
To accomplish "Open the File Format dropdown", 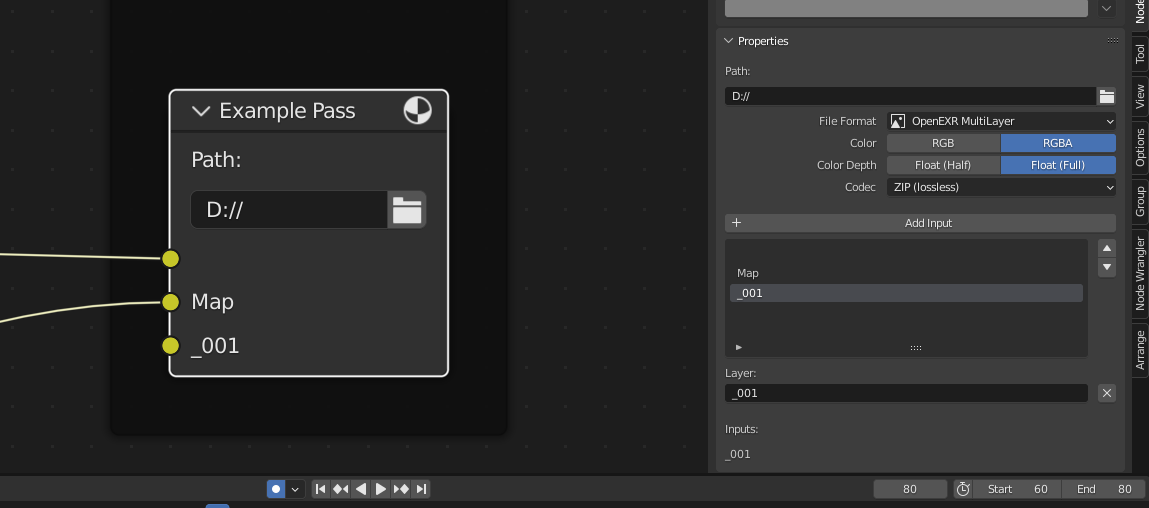I will click(1001, 121).
